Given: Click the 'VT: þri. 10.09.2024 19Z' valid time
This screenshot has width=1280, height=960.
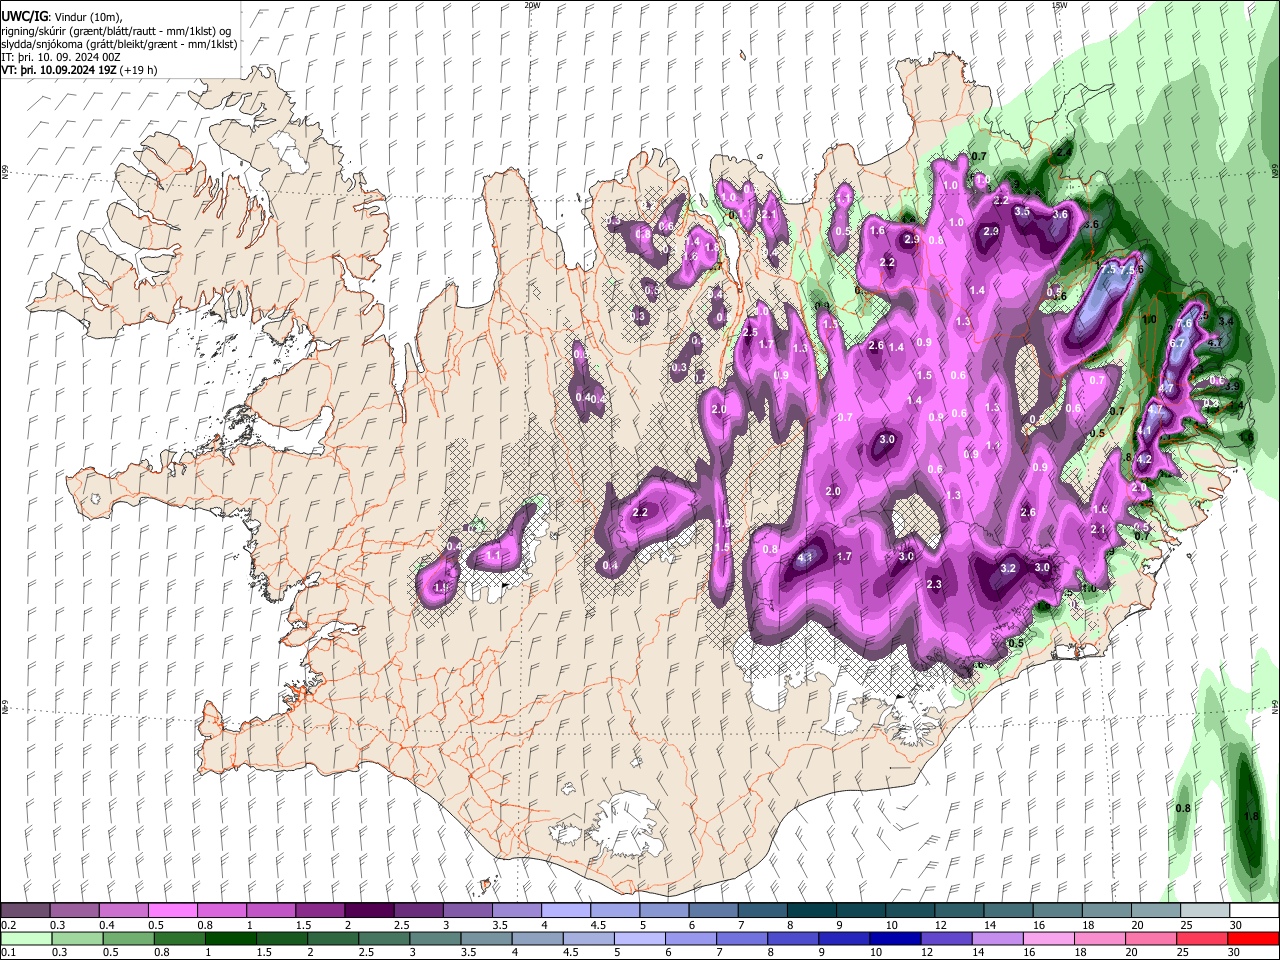Looking at the screenshot, I should pos(59,70).
